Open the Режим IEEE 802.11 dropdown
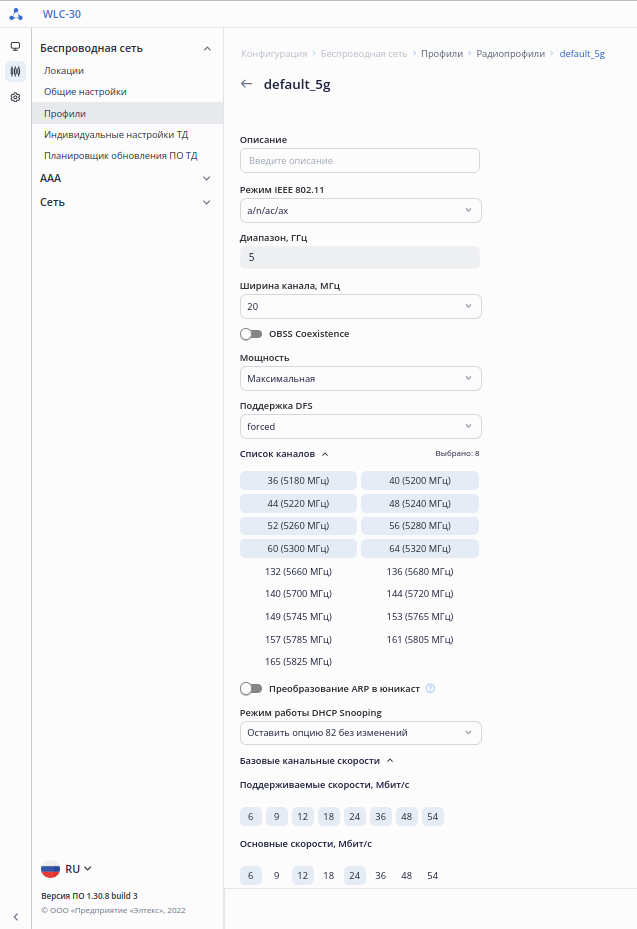Viewport: 637px width, 929px height. point(360,210)
